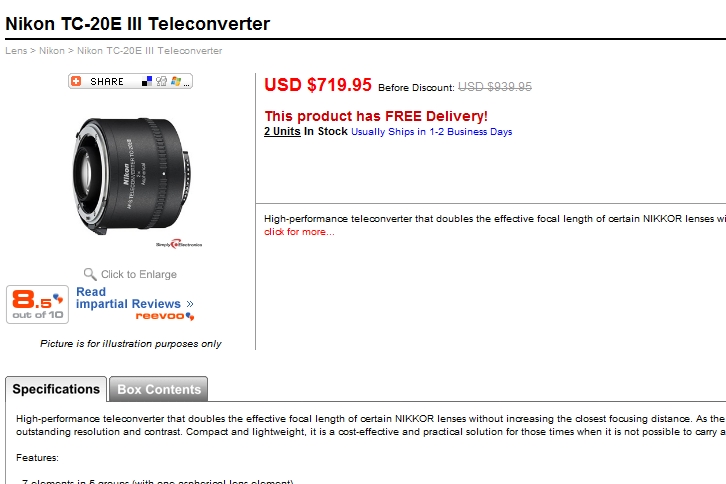Click the Click to Enlarge text
The height and width of the screenshot is (484, 726).
139,274
